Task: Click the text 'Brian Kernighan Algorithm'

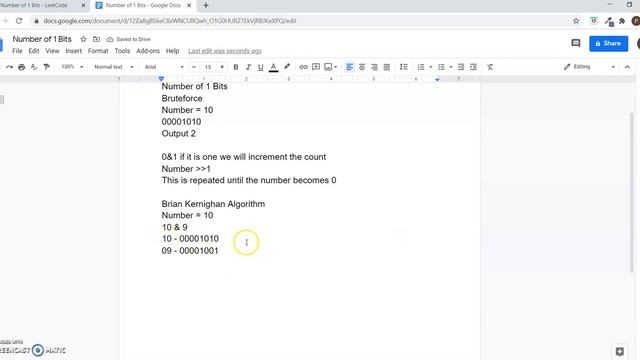Action: click(x=213, y=204)
